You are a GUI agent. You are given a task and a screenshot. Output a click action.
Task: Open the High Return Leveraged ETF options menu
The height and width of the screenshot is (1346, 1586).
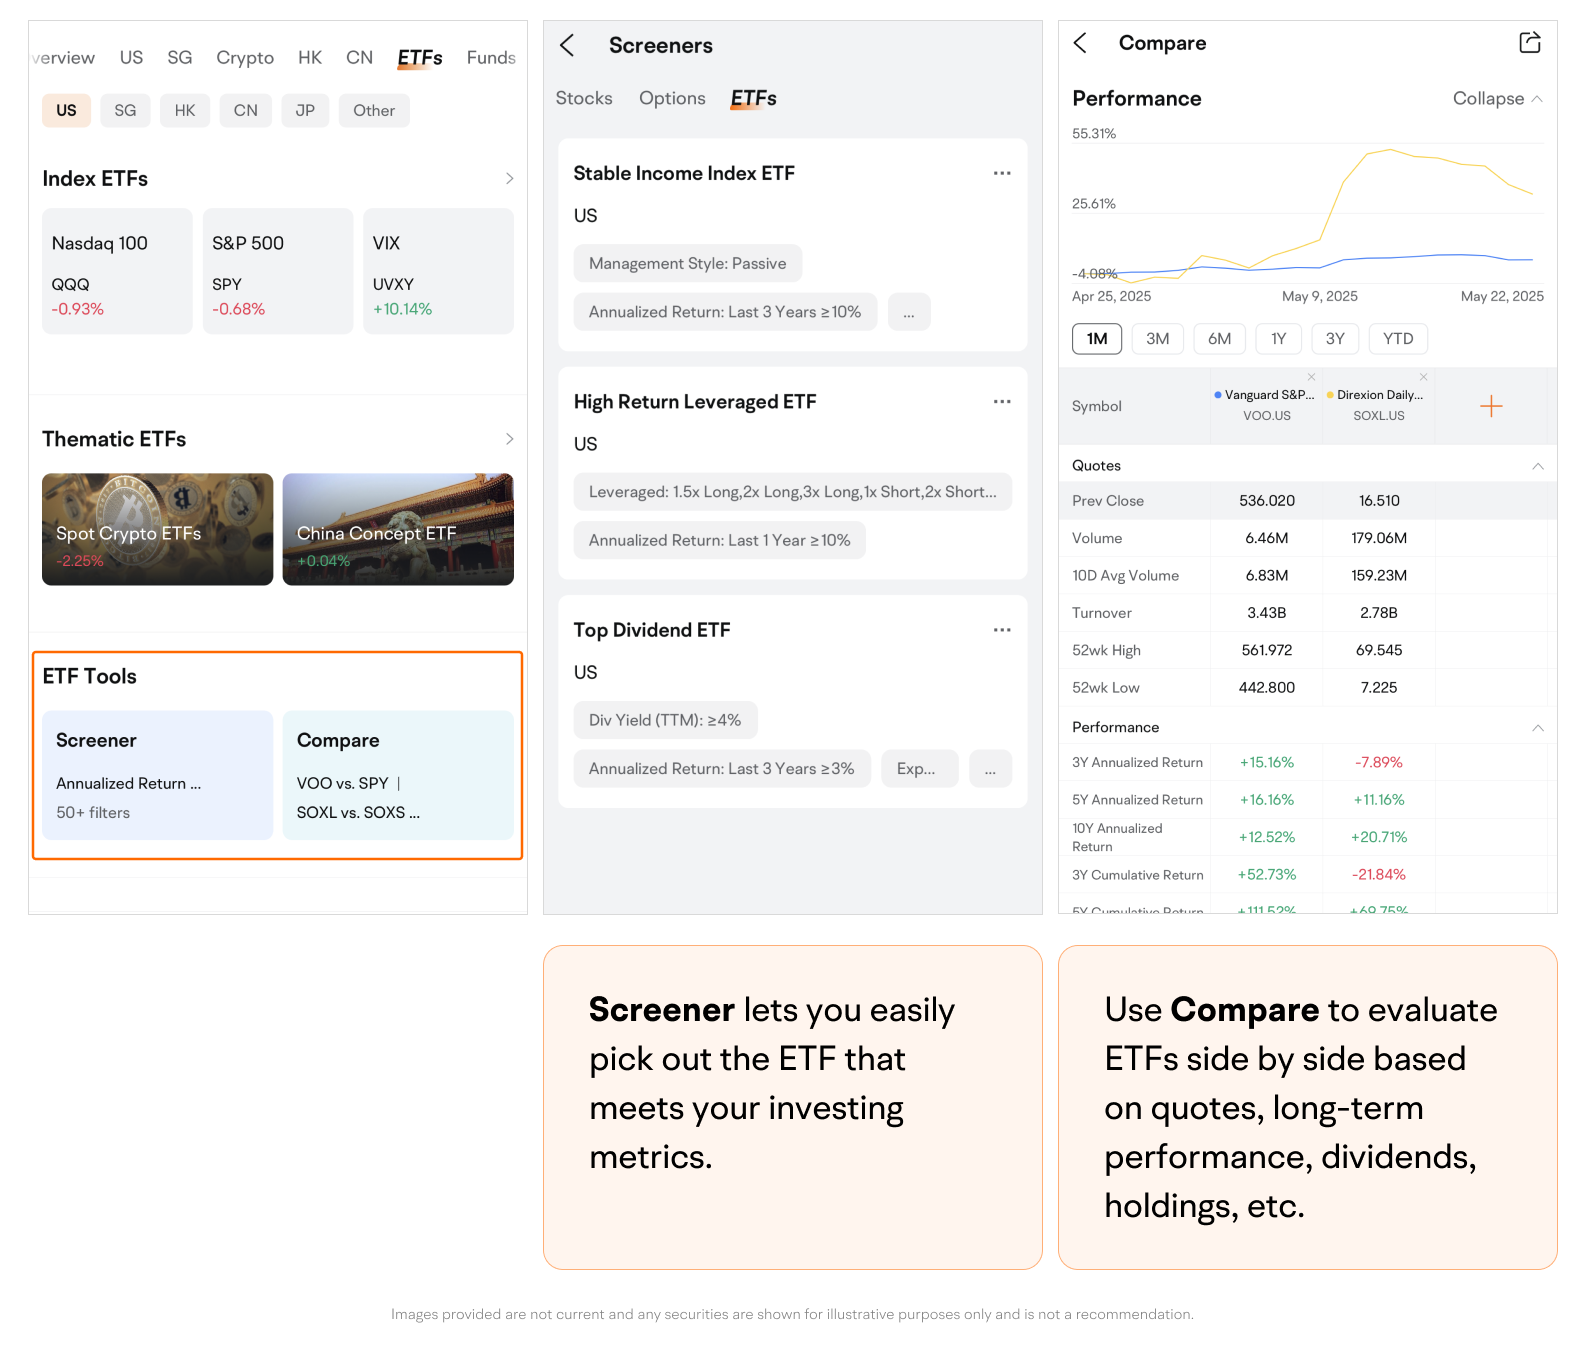coord(1001,402)
